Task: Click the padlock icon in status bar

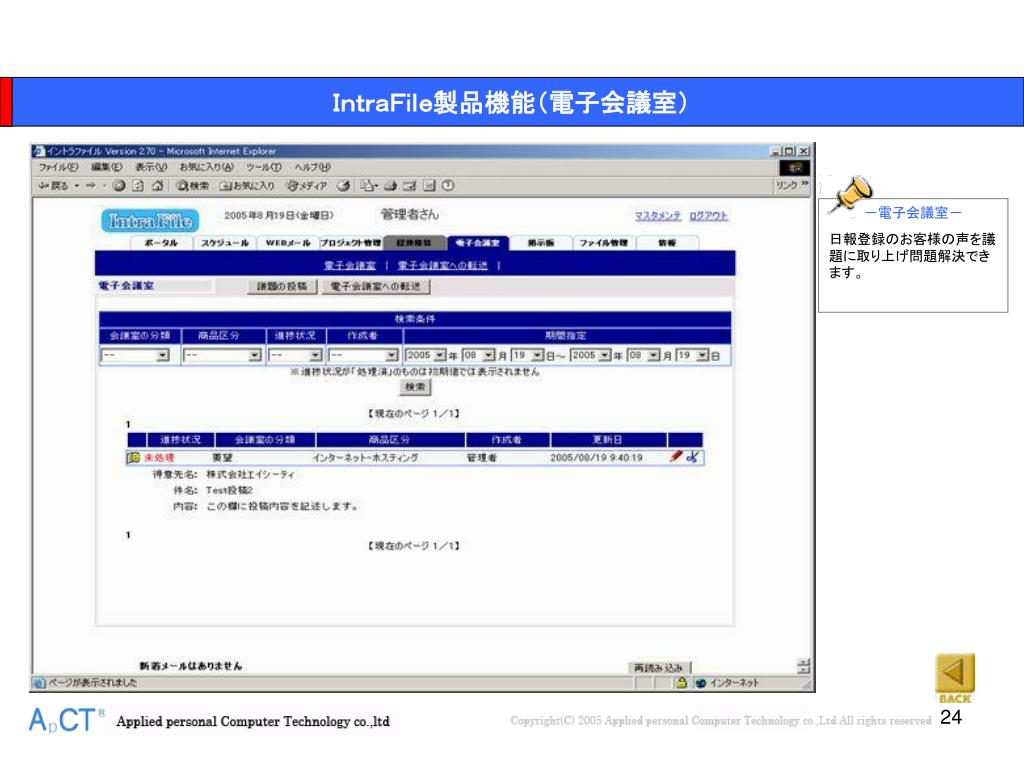Action: 681,682
